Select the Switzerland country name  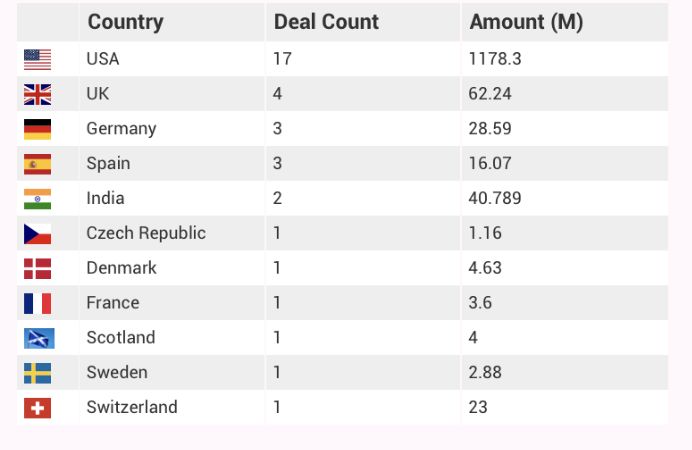point(132,407)
